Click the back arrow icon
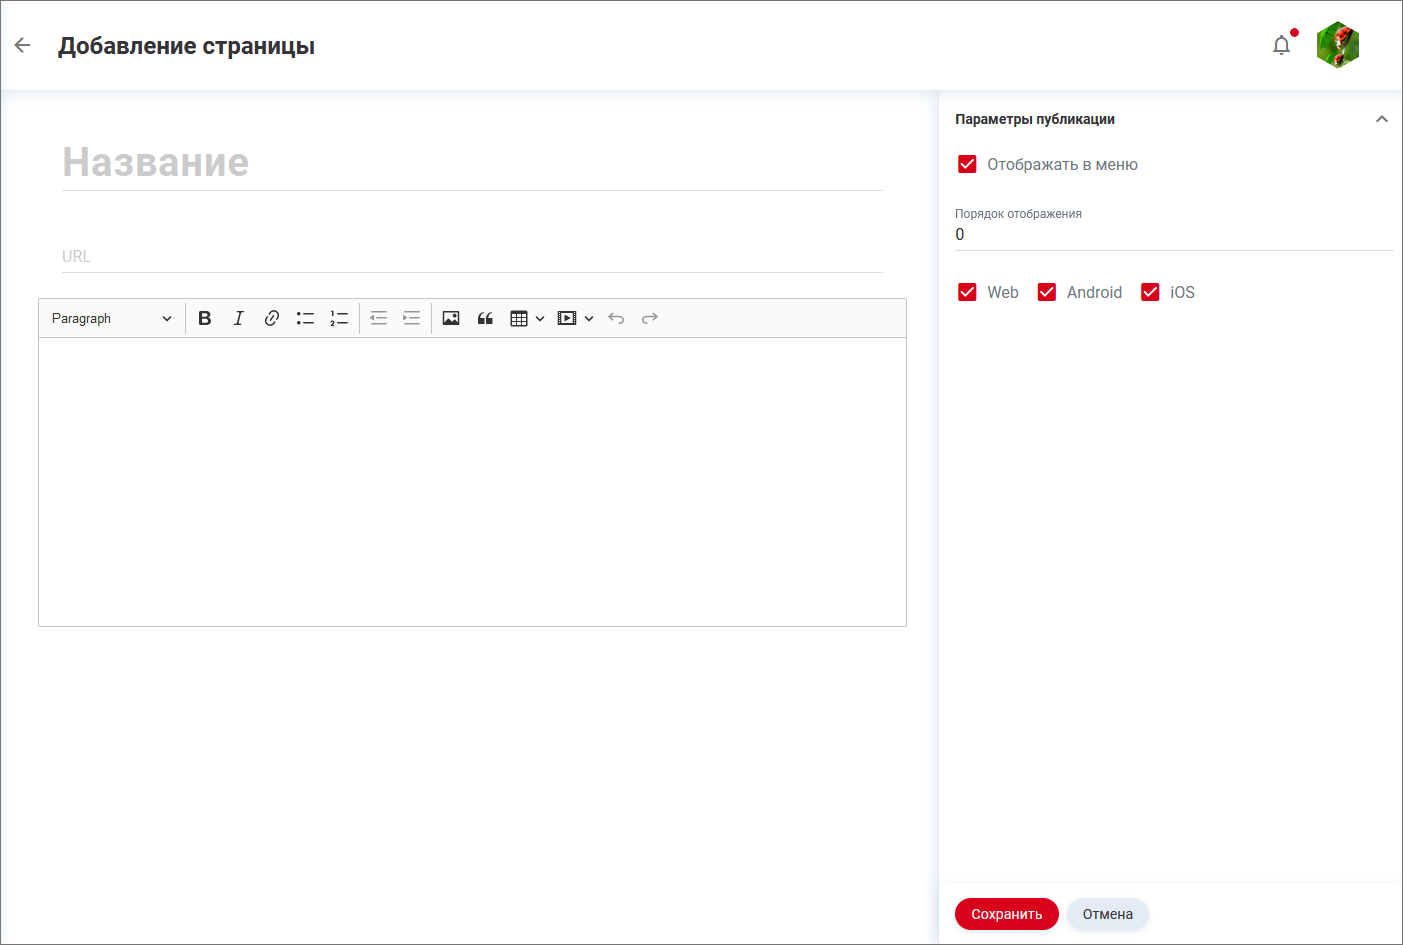The height and width of the screenshot is (945, 1403). pyautogui.click(x=23, y=45)
